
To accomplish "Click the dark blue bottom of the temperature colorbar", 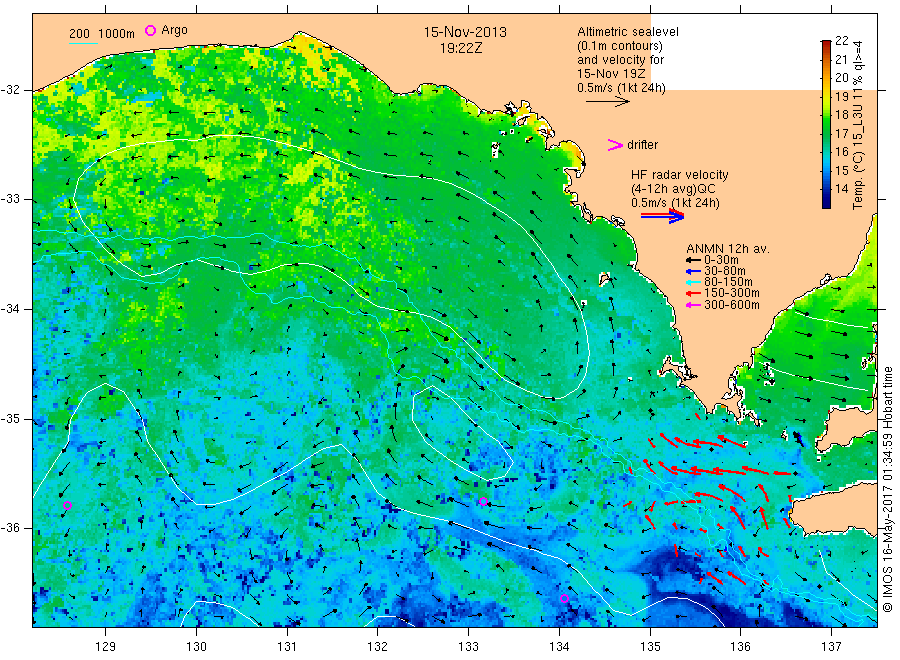I will coord(826,203).
